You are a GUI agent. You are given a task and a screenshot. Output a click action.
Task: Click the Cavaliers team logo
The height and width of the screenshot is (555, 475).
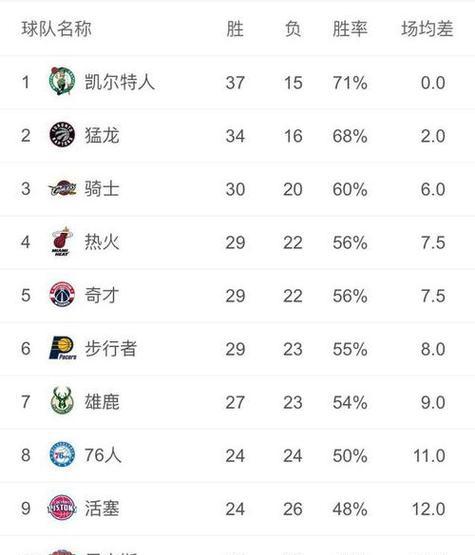(62, 188)
